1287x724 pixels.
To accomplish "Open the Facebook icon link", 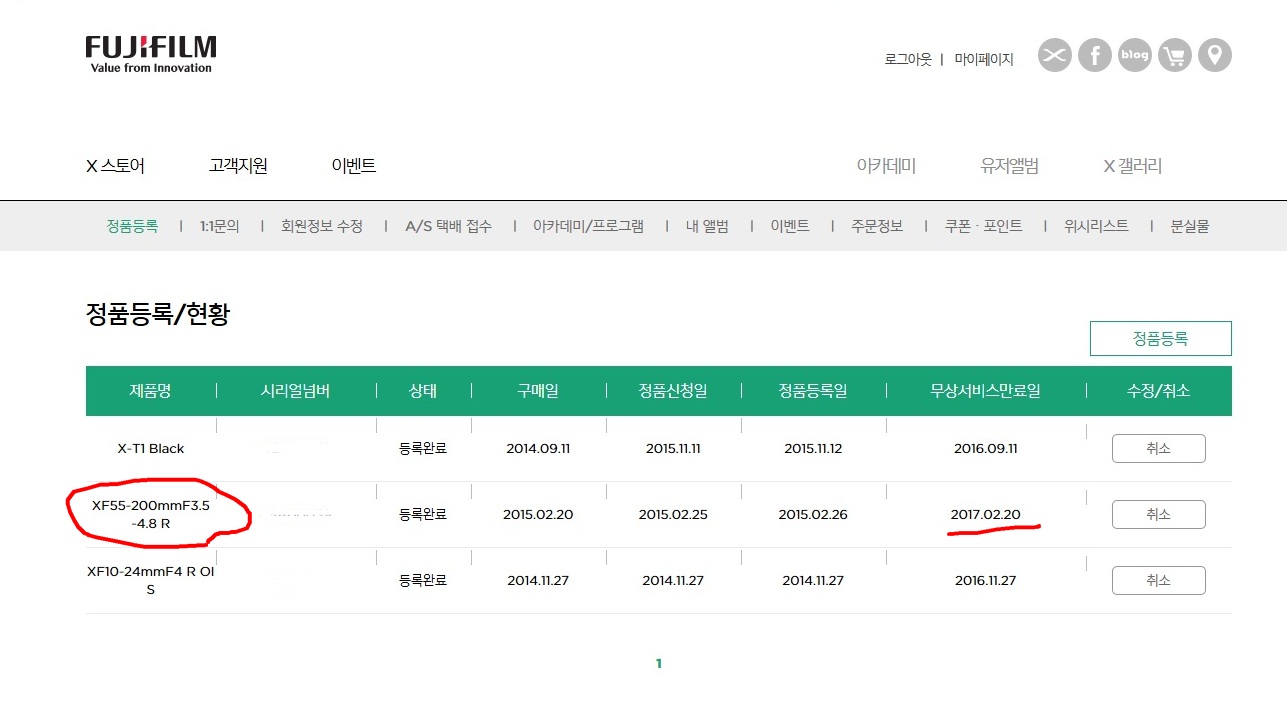I will pos(1095,55).
